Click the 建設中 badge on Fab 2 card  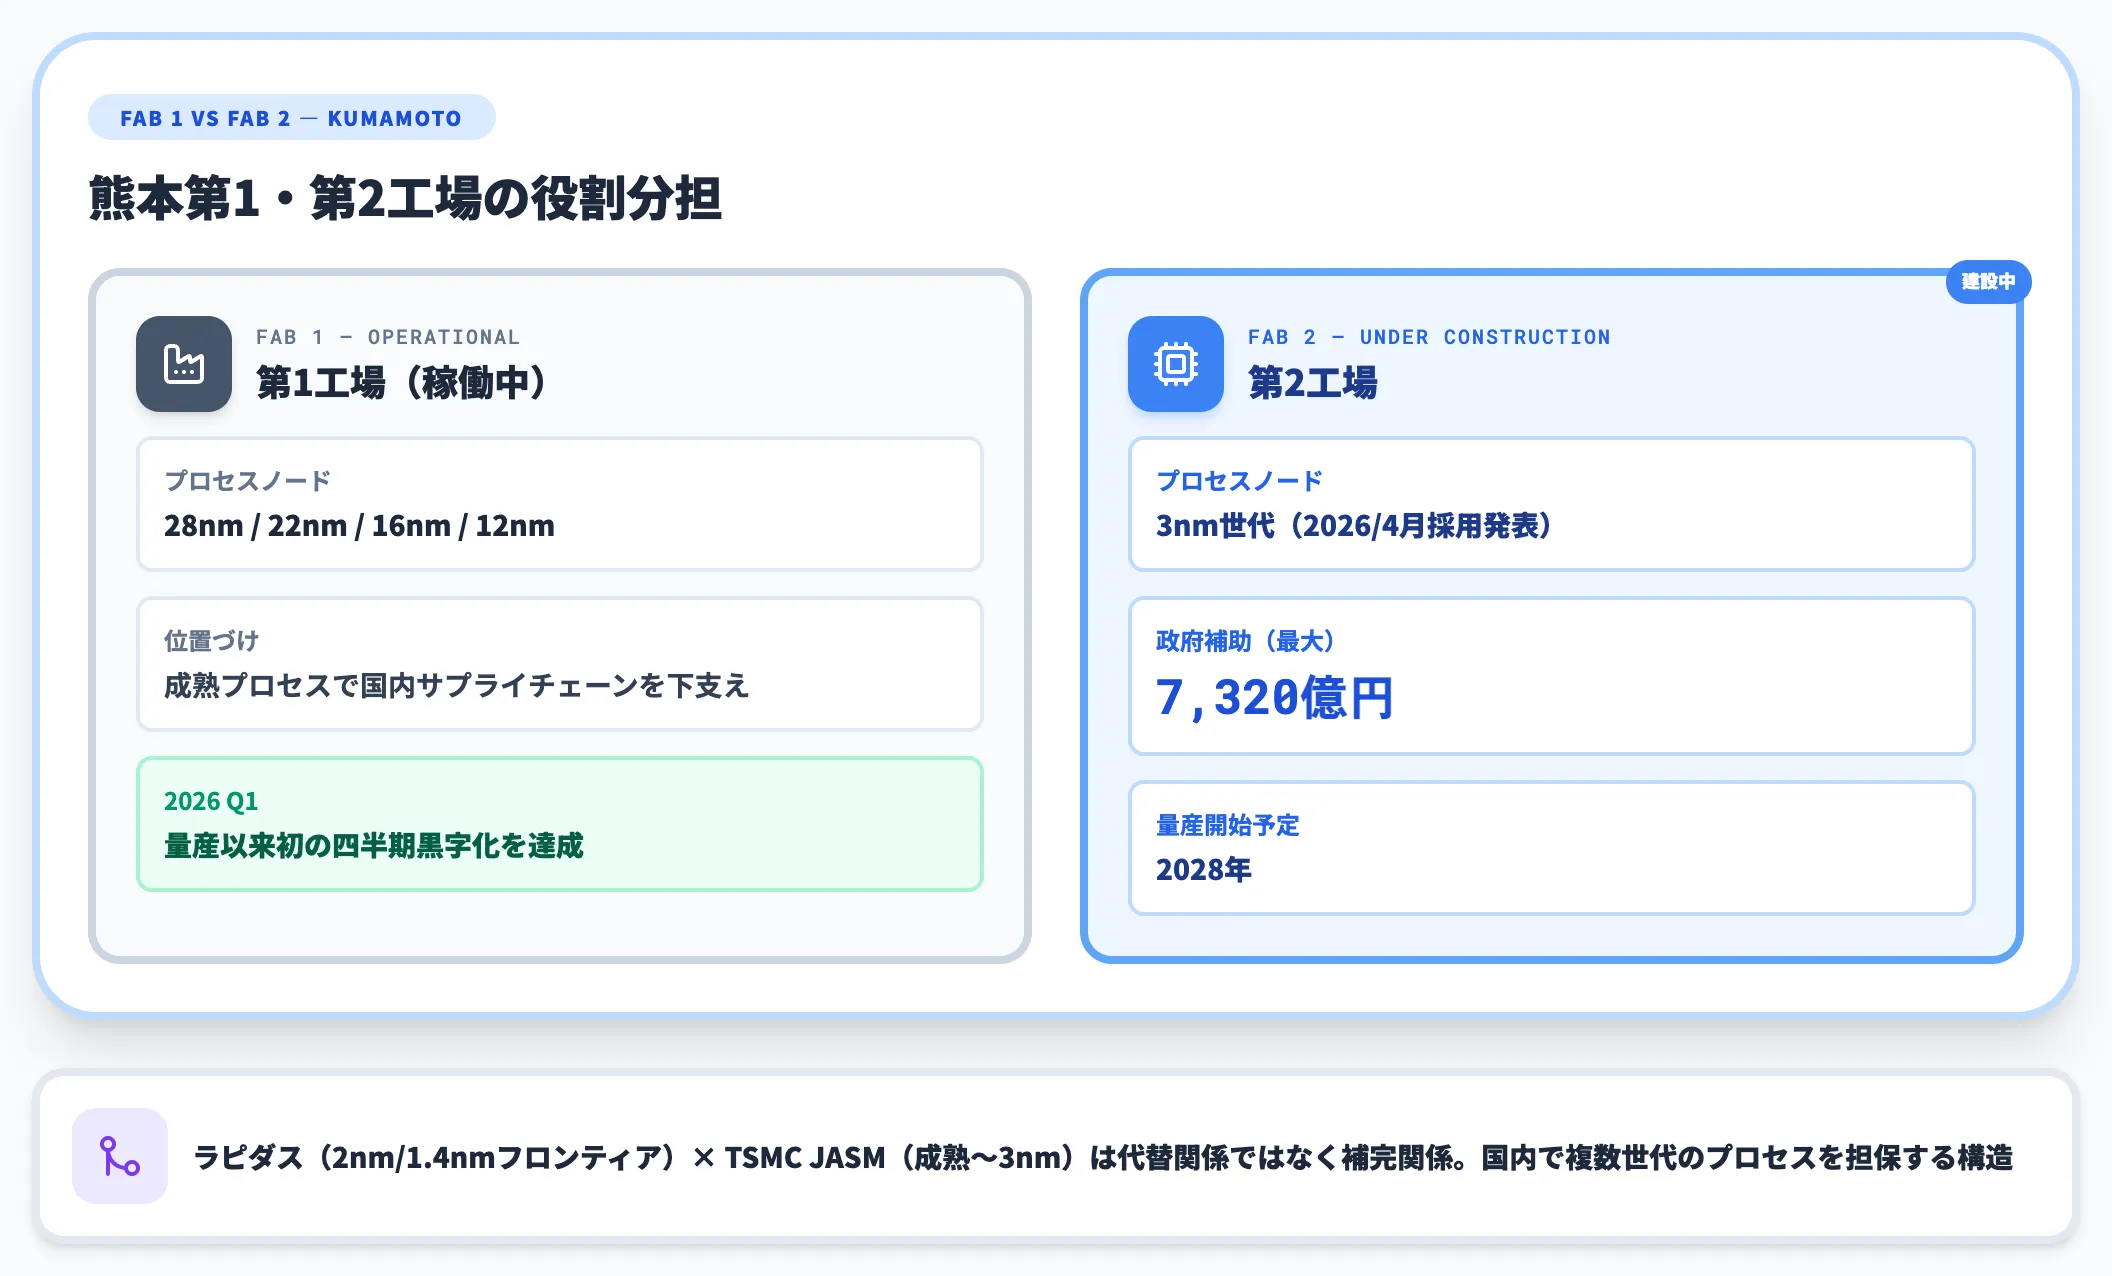click(1988, 282)
